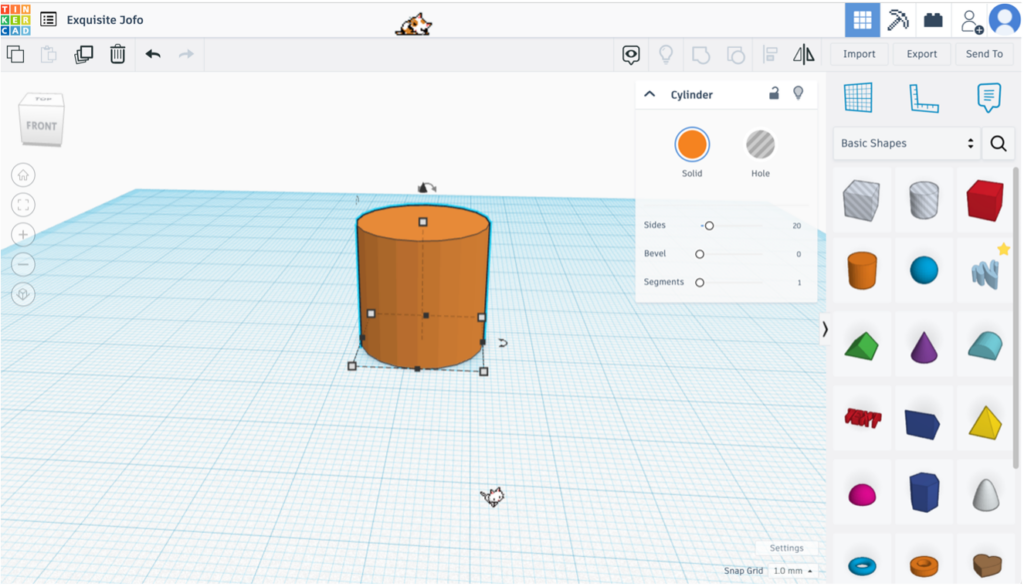Invite collaborators with add-person icon
The height and width of the screenshot is (587, 1024).
point(972,21)
